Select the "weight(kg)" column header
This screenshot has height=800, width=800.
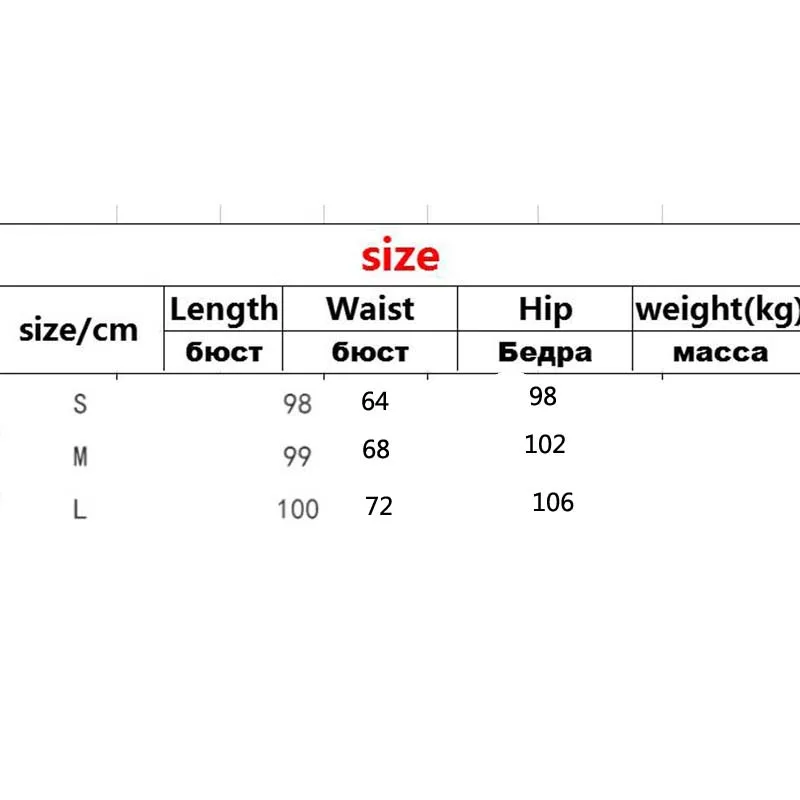717,310
